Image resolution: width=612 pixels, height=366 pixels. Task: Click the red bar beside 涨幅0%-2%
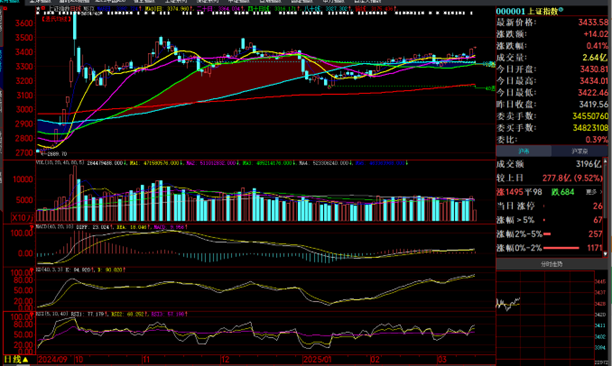[x=561, y=248]
